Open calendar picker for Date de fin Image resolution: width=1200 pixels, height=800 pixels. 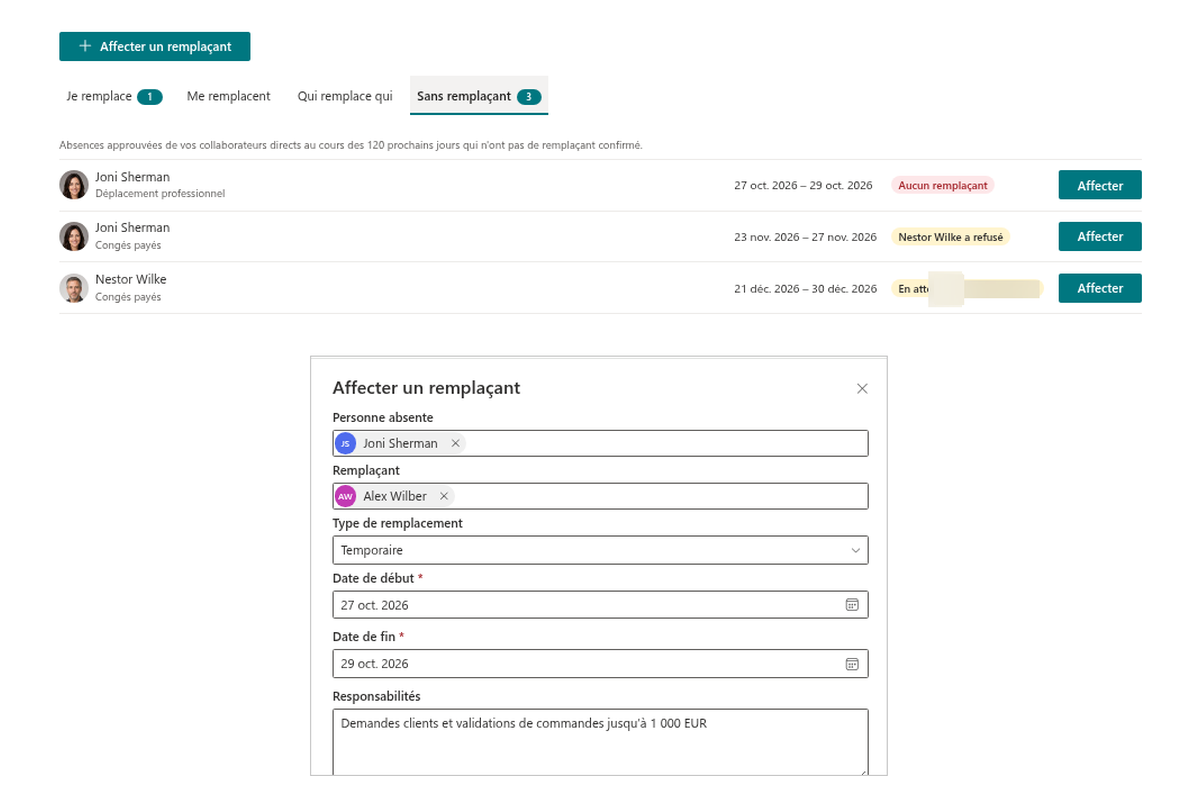point(852,663)
